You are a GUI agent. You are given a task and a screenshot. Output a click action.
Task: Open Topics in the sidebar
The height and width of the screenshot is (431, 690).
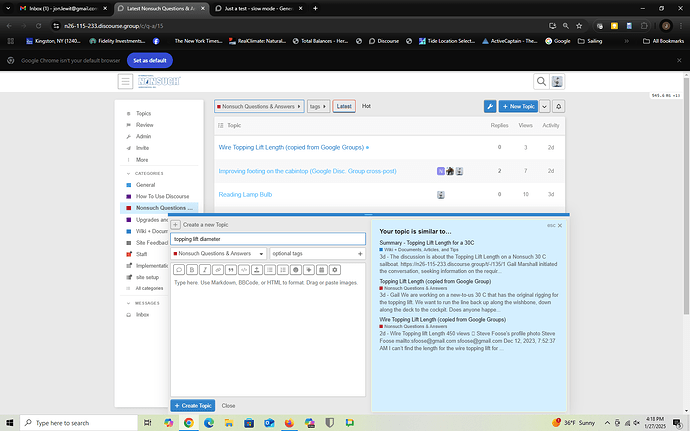click(143, 114)
